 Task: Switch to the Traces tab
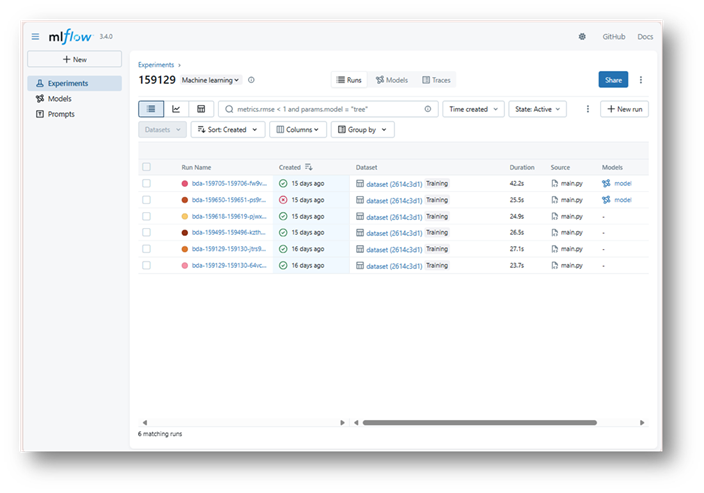(x=436, y=80)
